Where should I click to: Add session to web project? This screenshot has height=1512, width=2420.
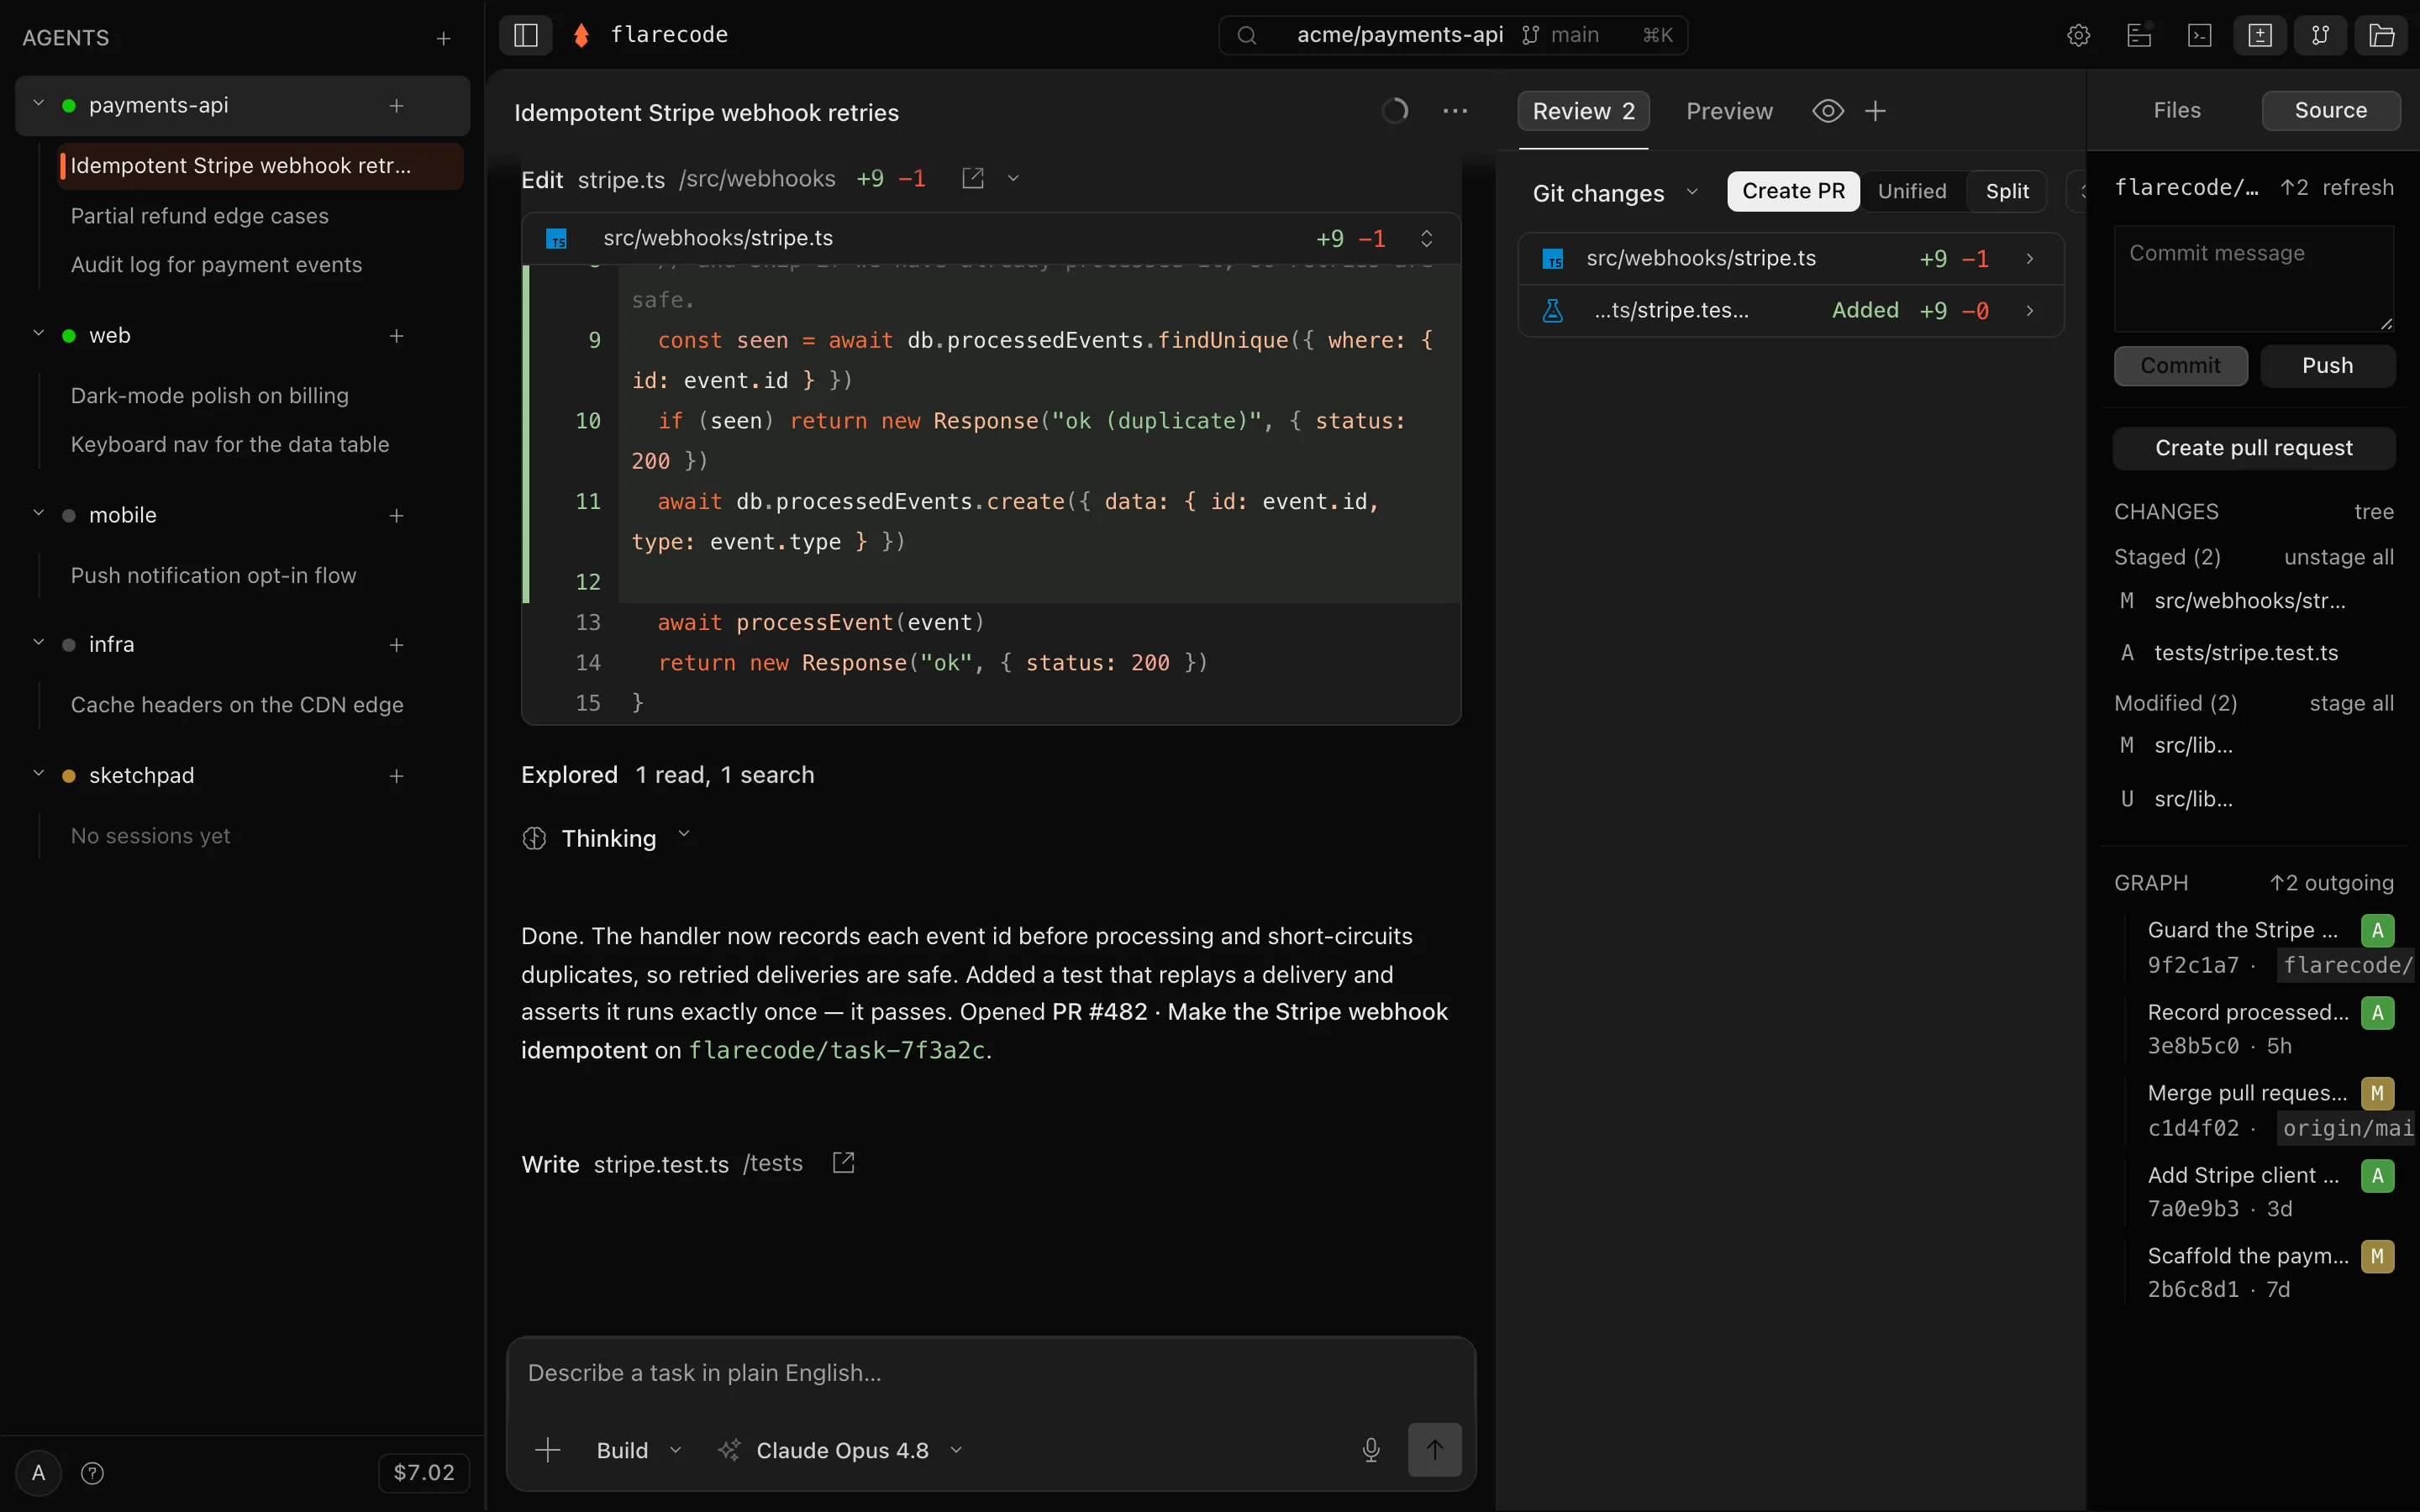coord(397,336)
